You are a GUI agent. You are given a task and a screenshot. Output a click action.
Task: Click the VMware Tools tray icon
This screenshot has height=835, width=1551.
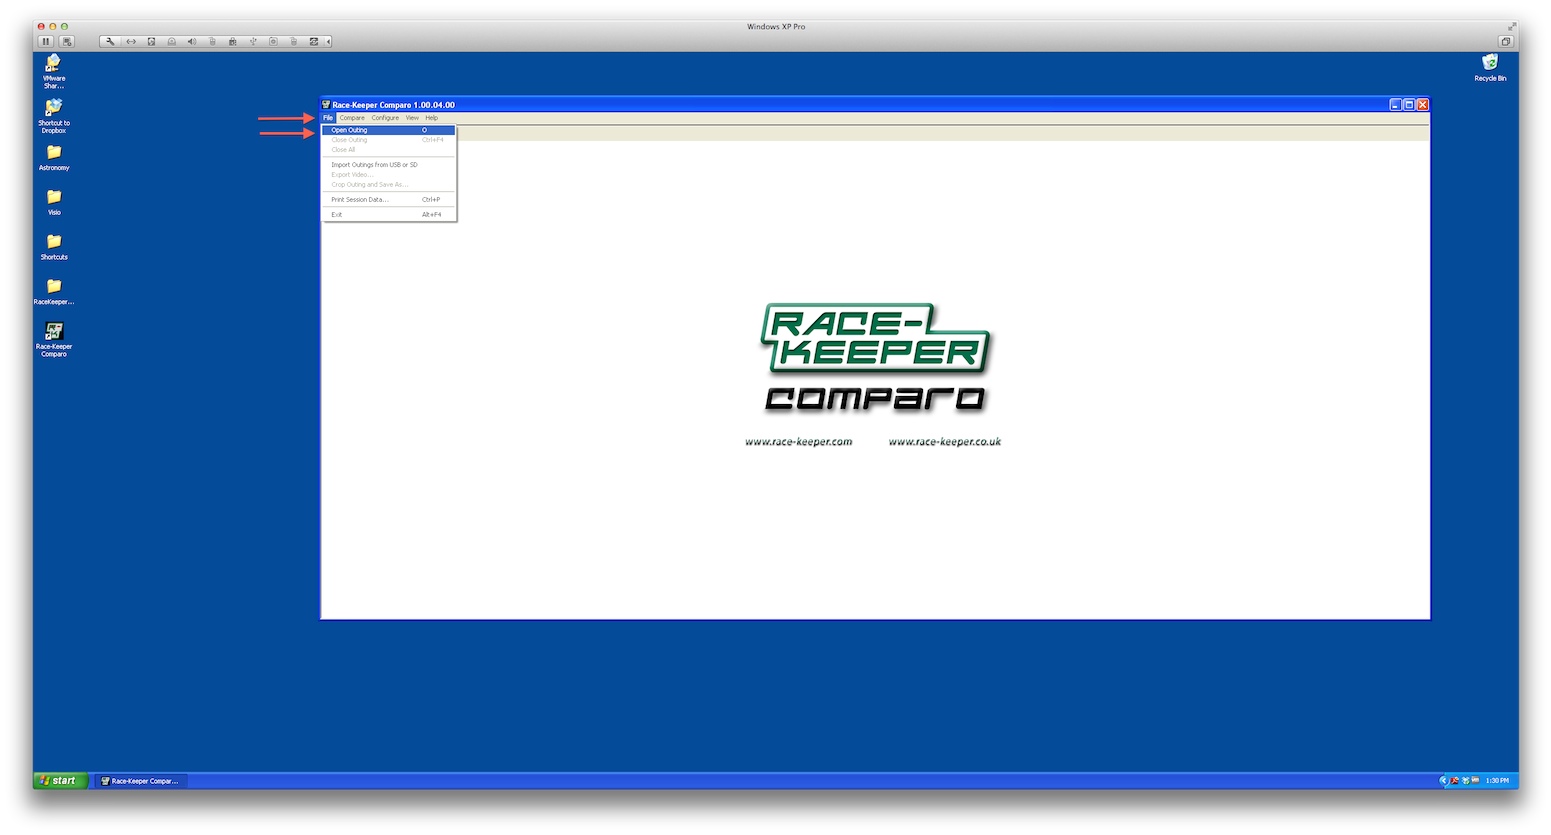pos(1475,780)
